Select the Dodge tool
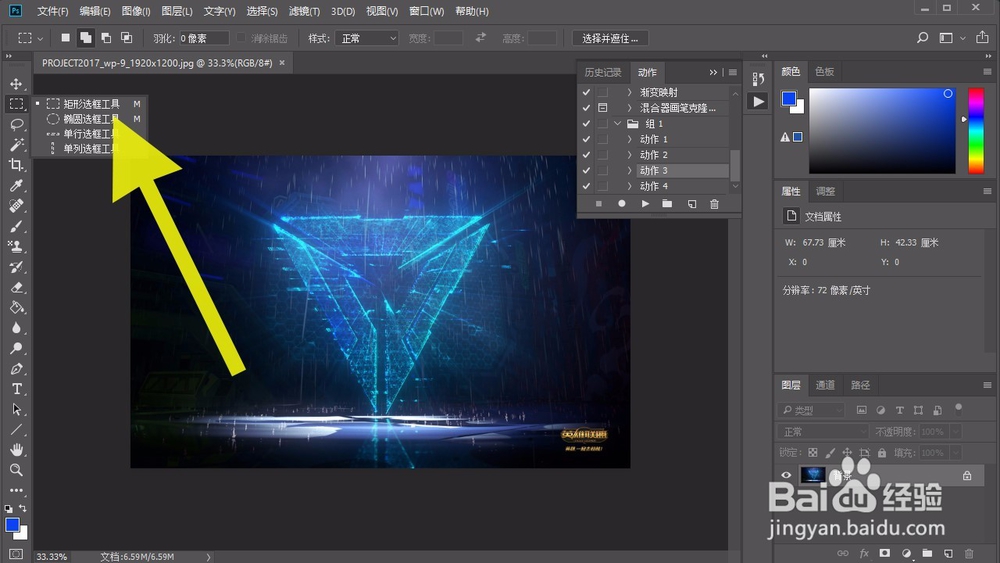This screenshot has height=563, width=1000. 17,349
